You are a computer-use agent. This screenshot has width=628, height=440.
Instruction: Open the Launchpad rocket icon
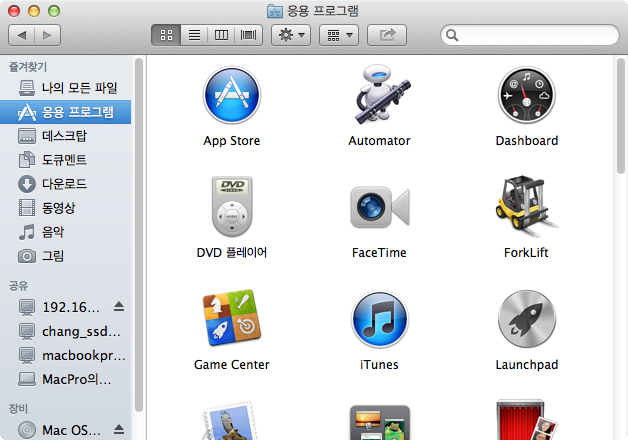[x=526, y=319]
